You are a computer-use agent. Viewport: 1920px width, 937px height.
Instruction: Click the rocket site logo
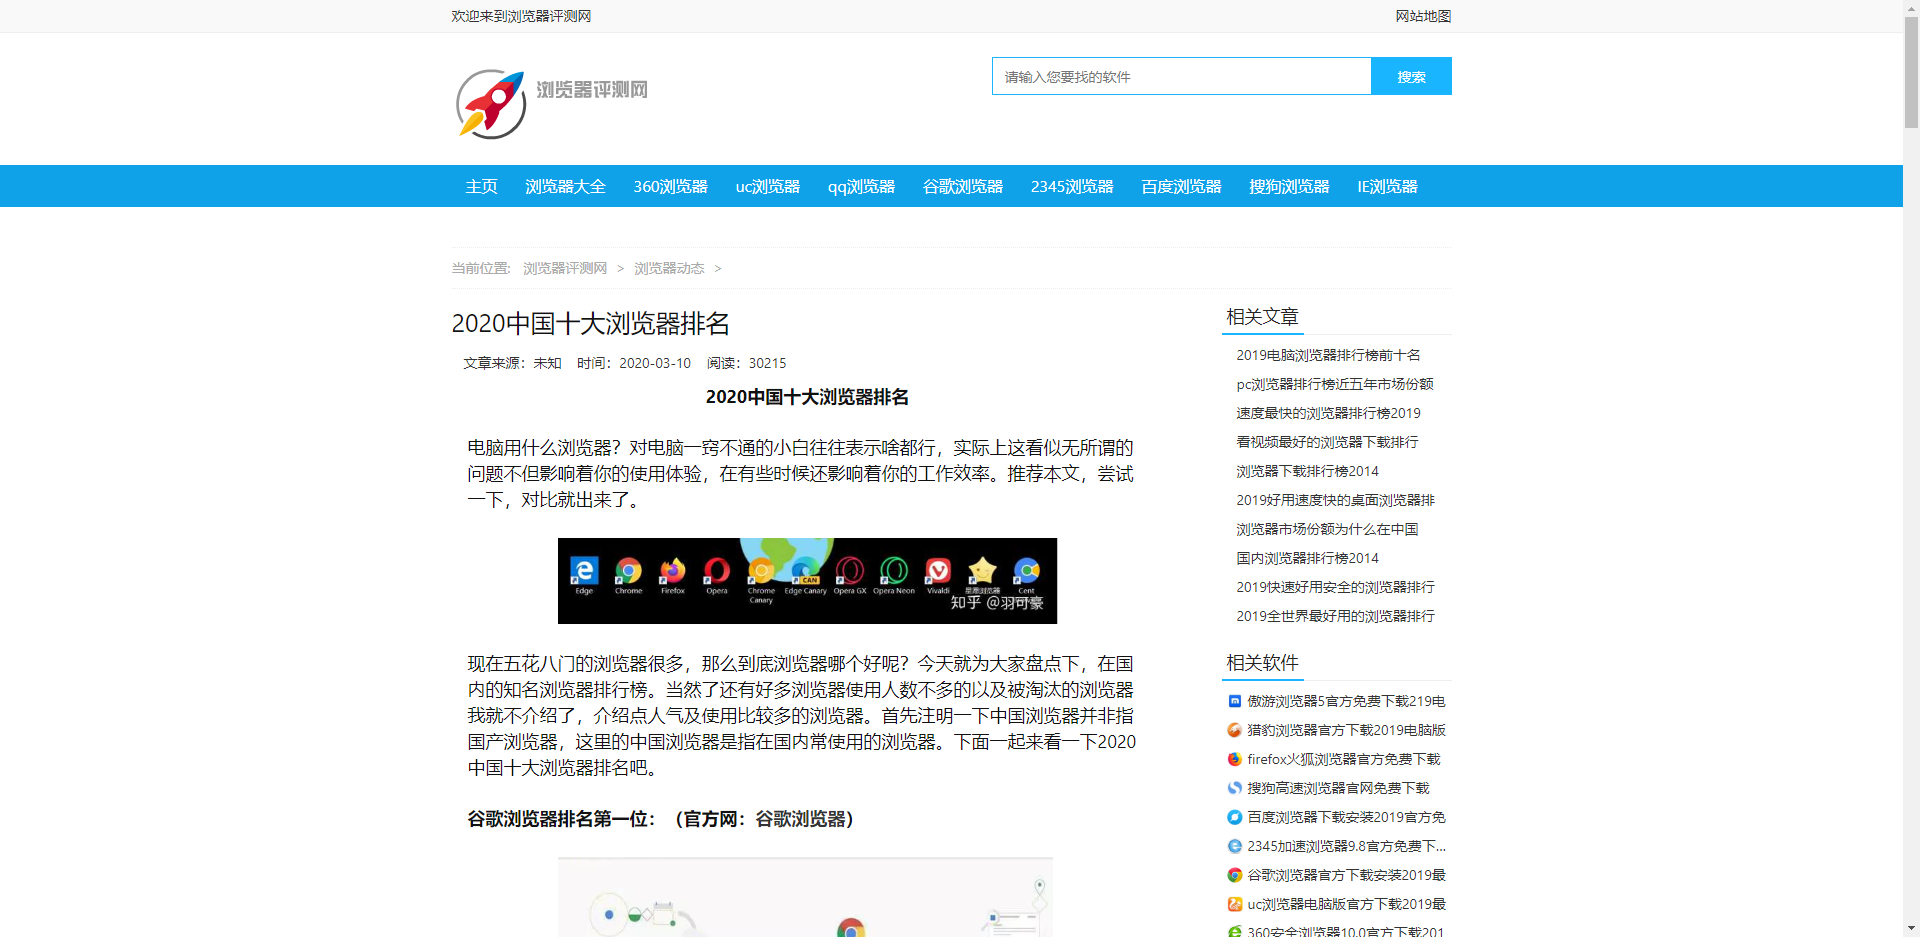tap(491, 104)
